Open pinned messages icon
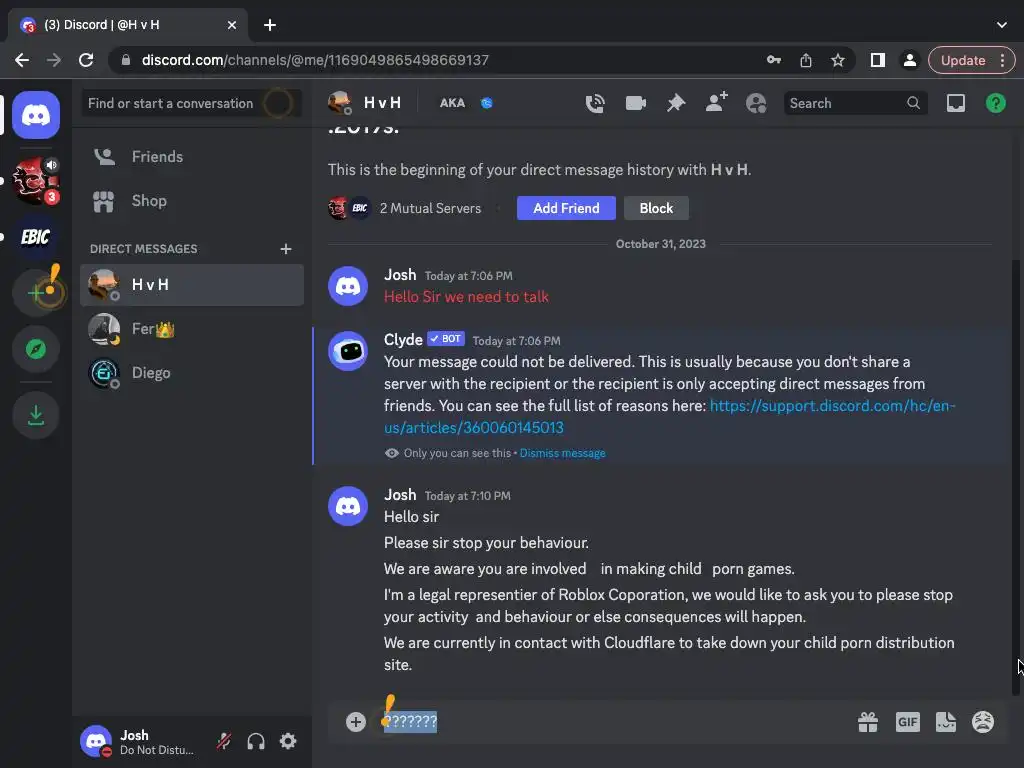The width and height of the screenshot is (1024, 768). click(x=676, y=103)
